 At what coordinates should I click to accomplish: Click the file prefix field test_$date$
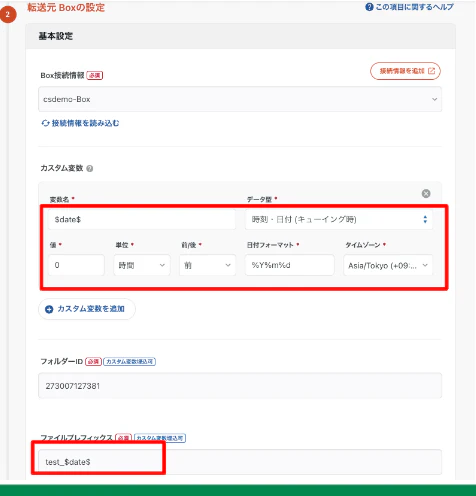tap(240, 462)
